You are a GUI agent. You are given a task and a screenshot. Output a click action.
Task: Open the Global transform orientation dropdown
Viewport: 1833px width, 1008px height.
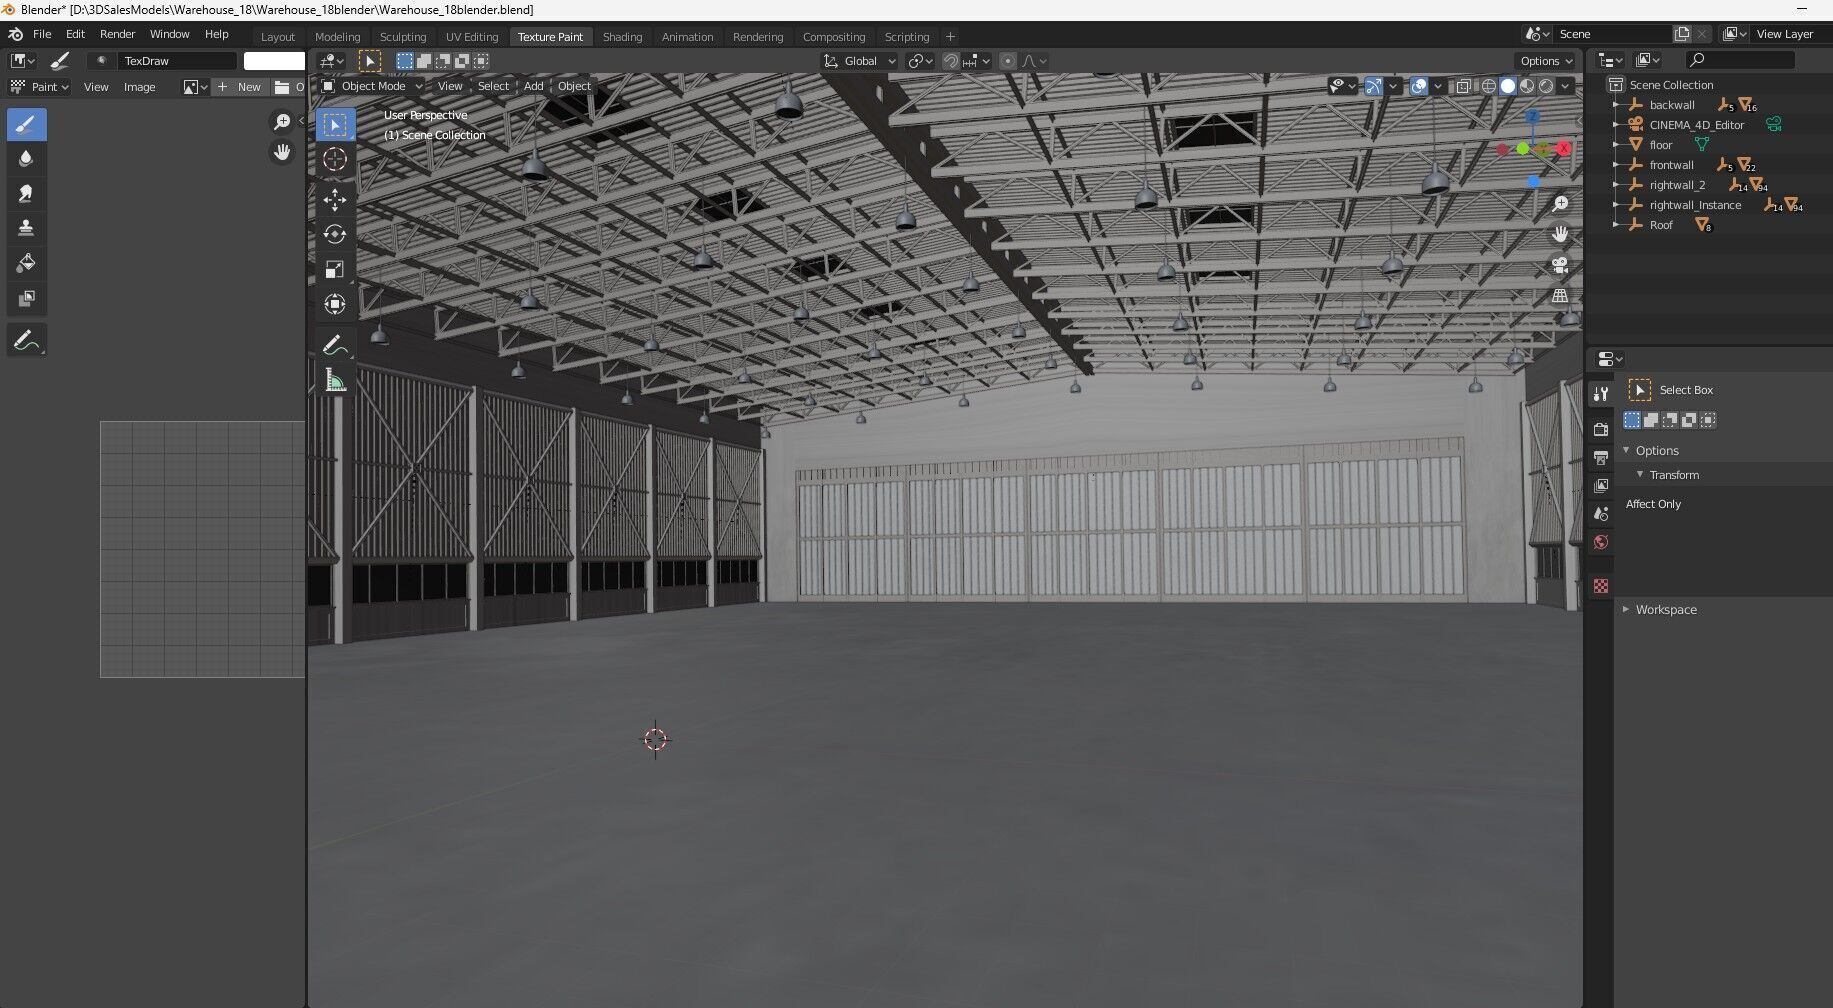click(x=859, y=61)
